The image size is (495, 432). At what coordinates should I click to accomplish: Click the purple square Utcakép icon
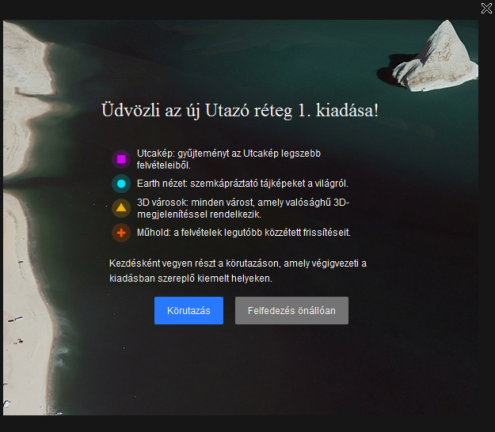(x=121, y=159)
